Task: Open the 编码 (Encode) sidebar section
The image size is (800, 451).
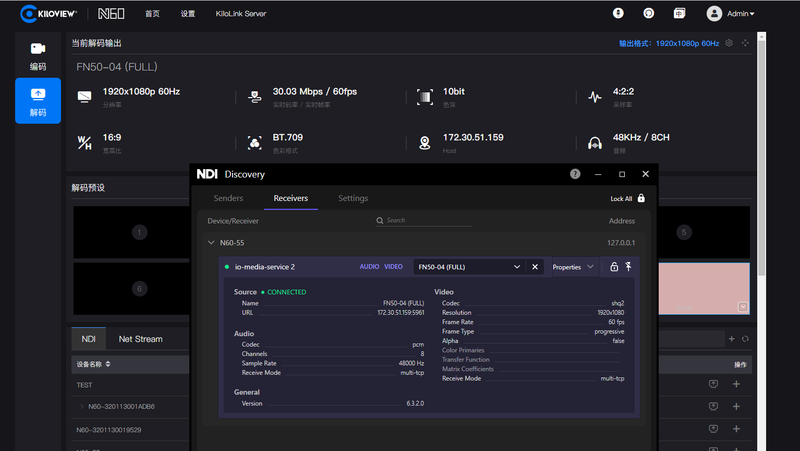Action: 38,56
